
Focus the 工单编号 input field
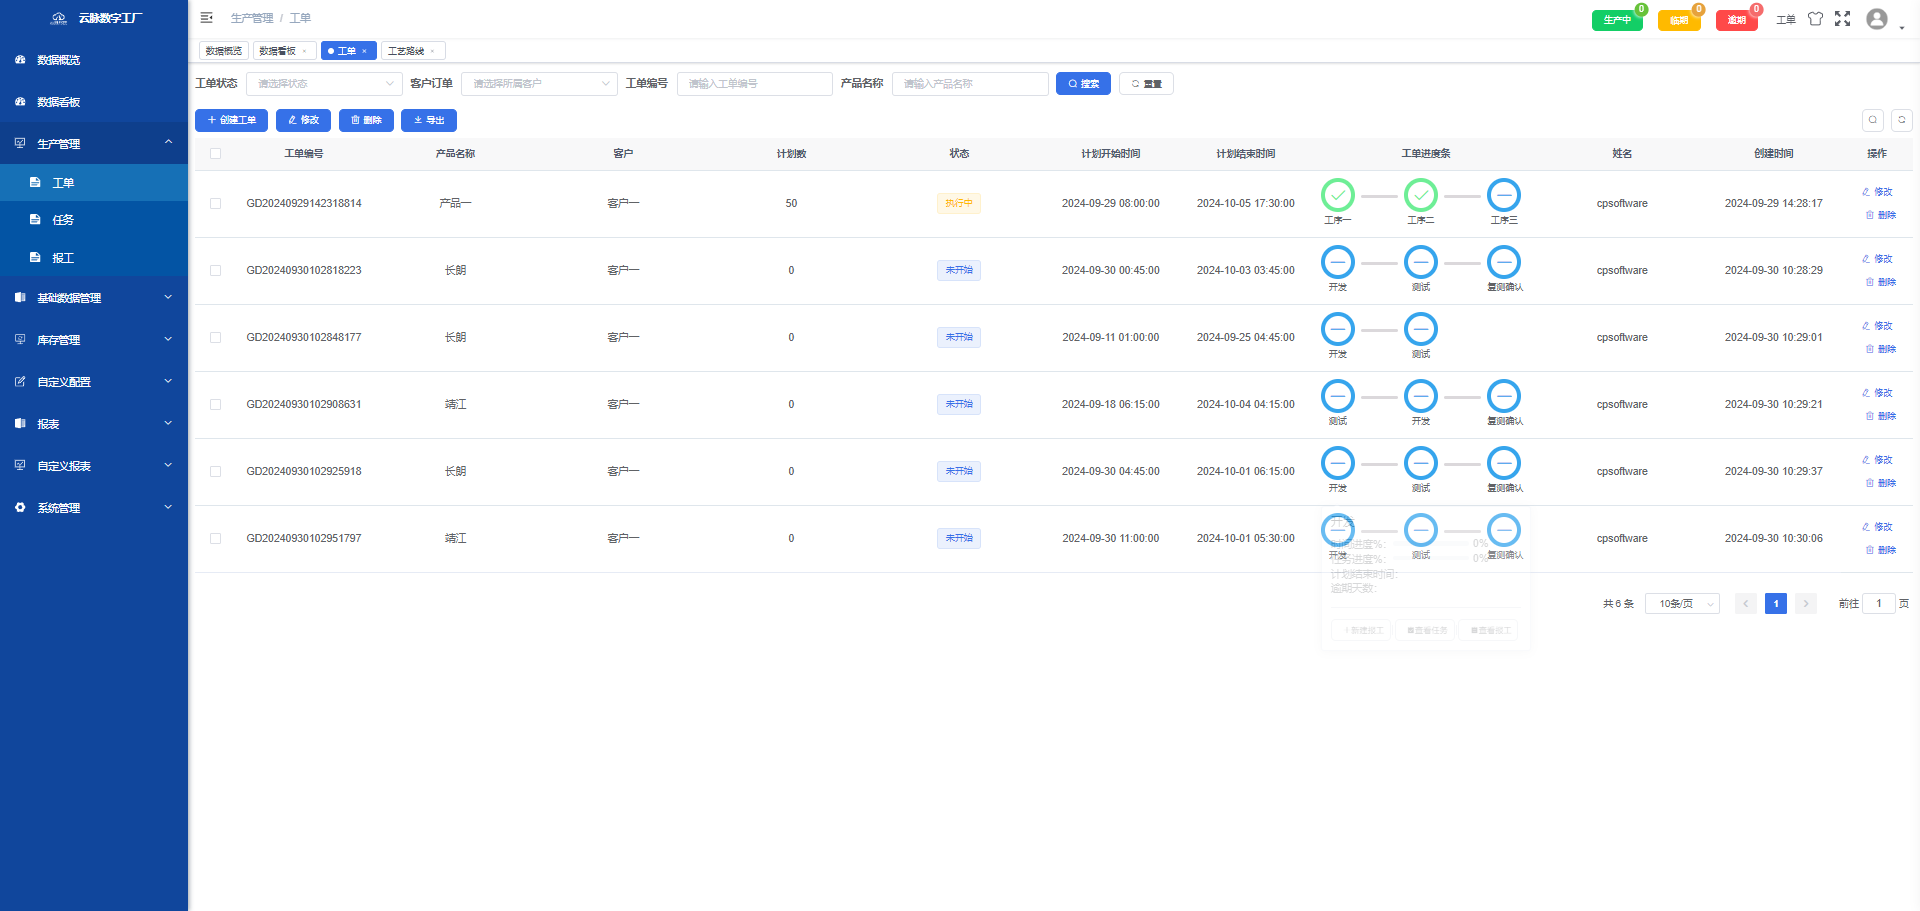[755, 84]
